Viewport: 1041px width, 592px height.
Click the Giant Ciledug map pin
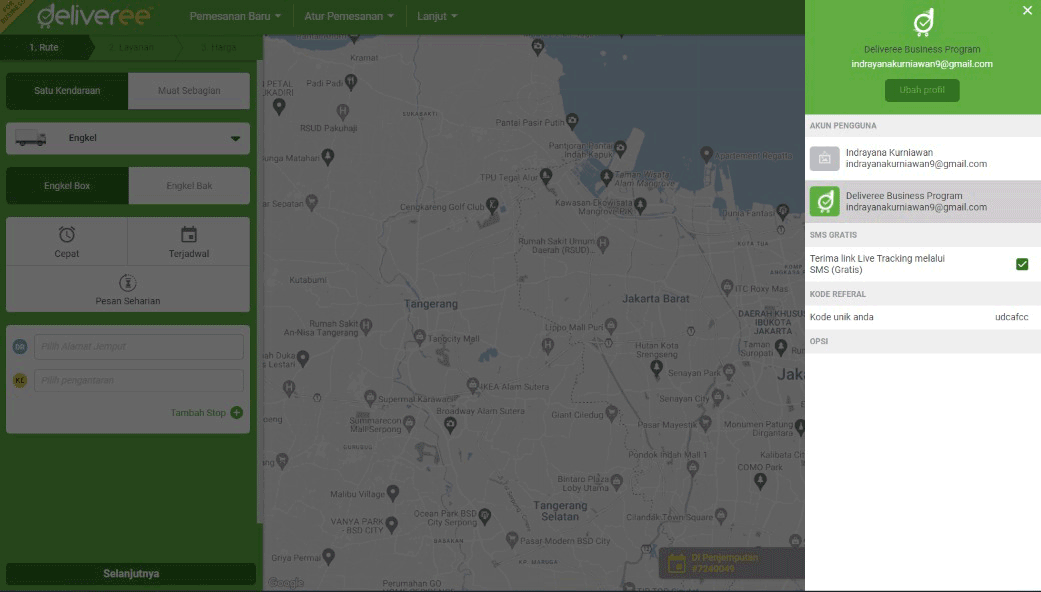(611, 413)
